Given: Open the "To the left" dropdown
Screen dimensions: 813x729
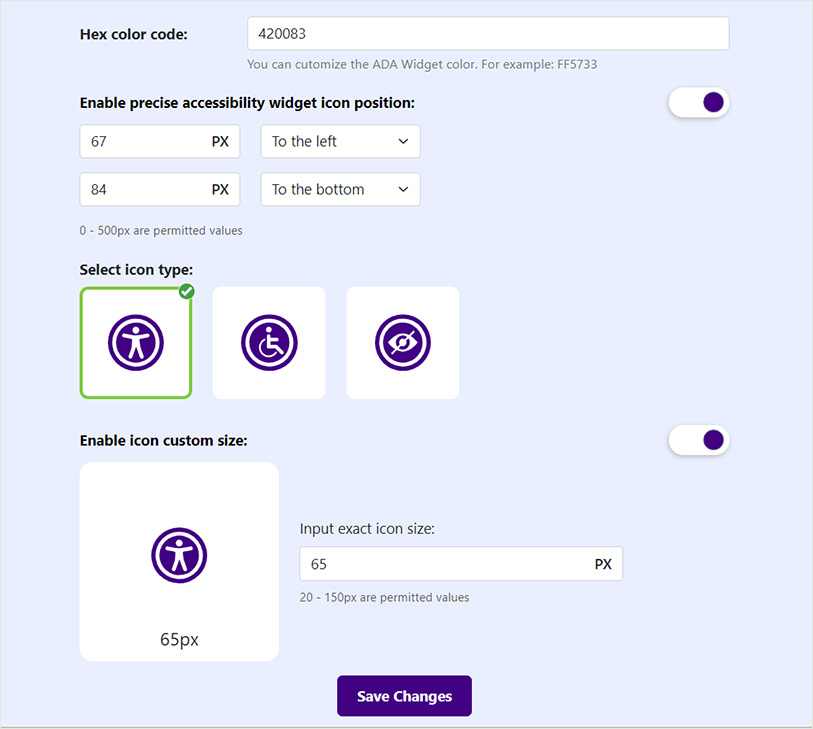Looking at the screenshot, I should tap(340, 141).
